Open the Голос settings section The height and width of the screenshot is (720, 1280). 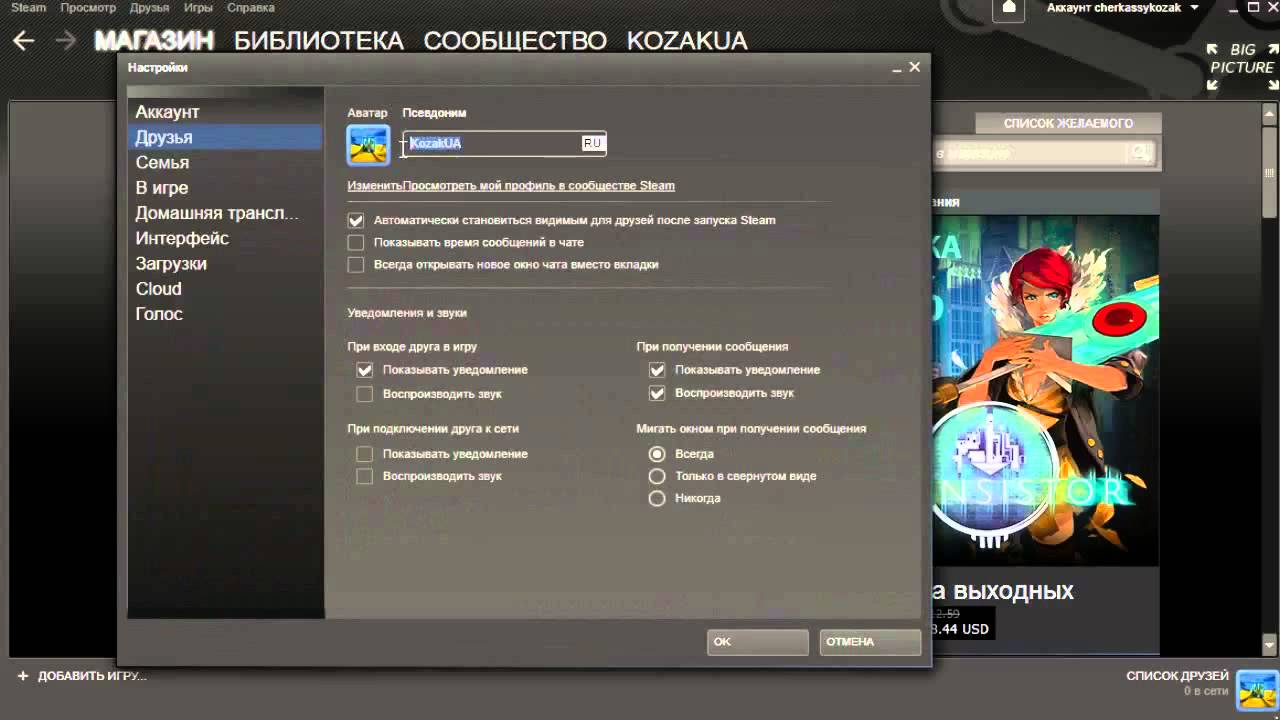(x=225, y=314)
